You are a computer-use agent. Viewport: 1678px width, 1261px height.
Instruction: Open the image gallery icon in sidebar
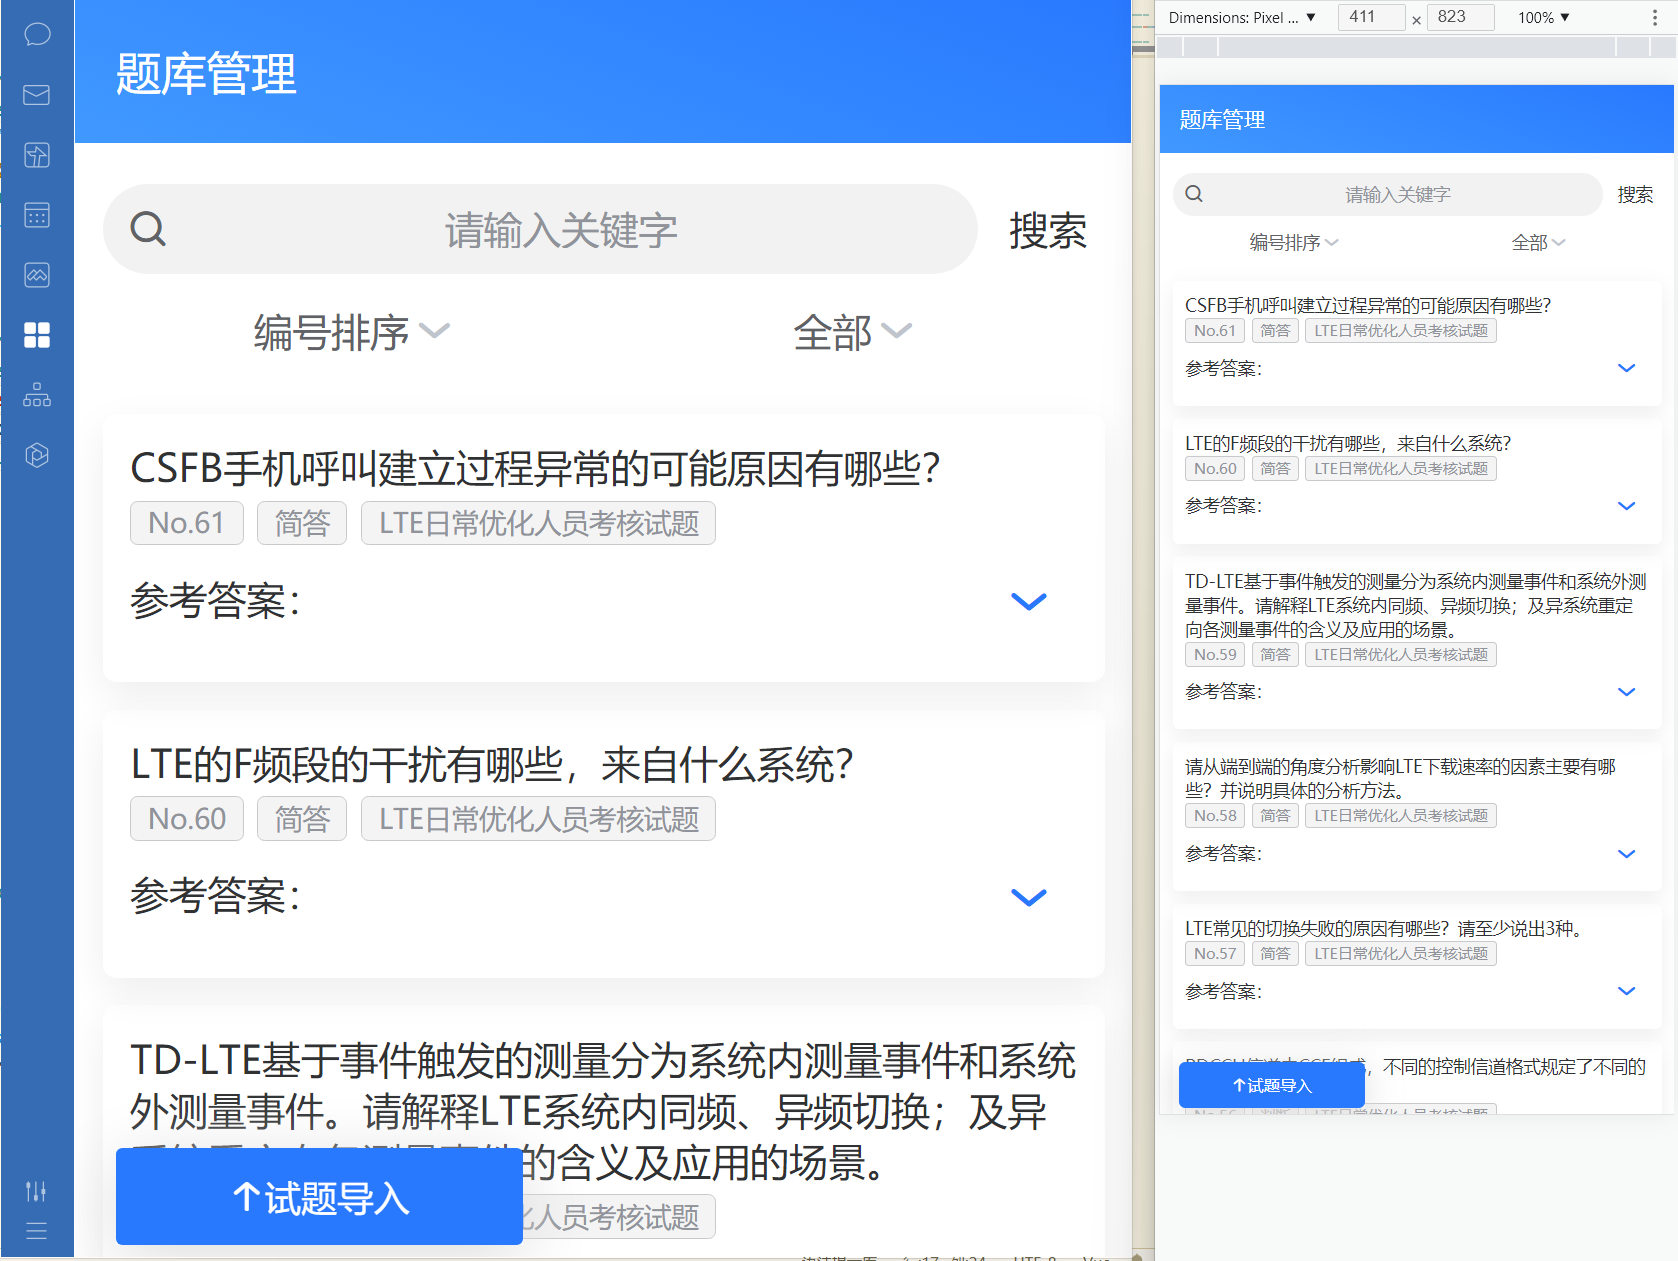coord(37,275)
